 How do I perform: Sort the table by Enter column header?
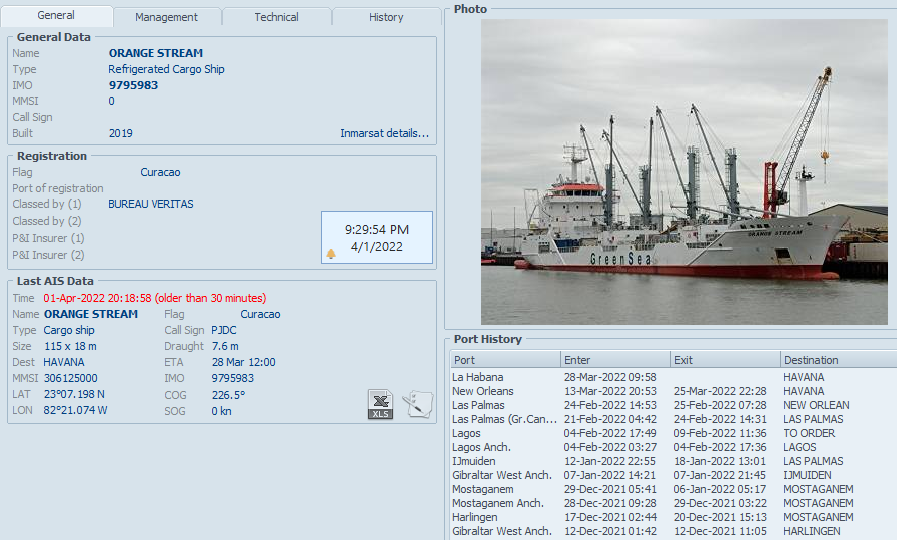[616, 360]
